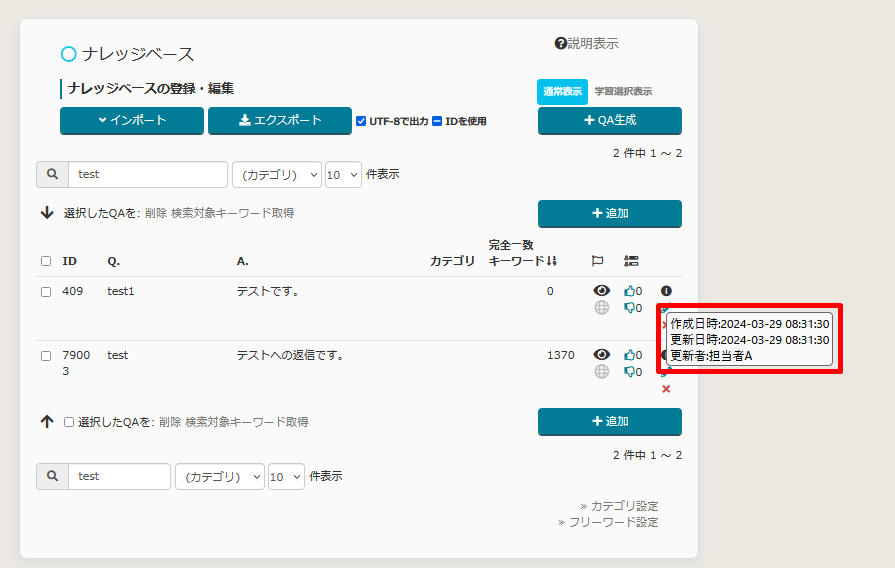Screen dimensions: 895x568
Task: Switch to 学習選択表示 tab
Action: click(x=623, y=91)
